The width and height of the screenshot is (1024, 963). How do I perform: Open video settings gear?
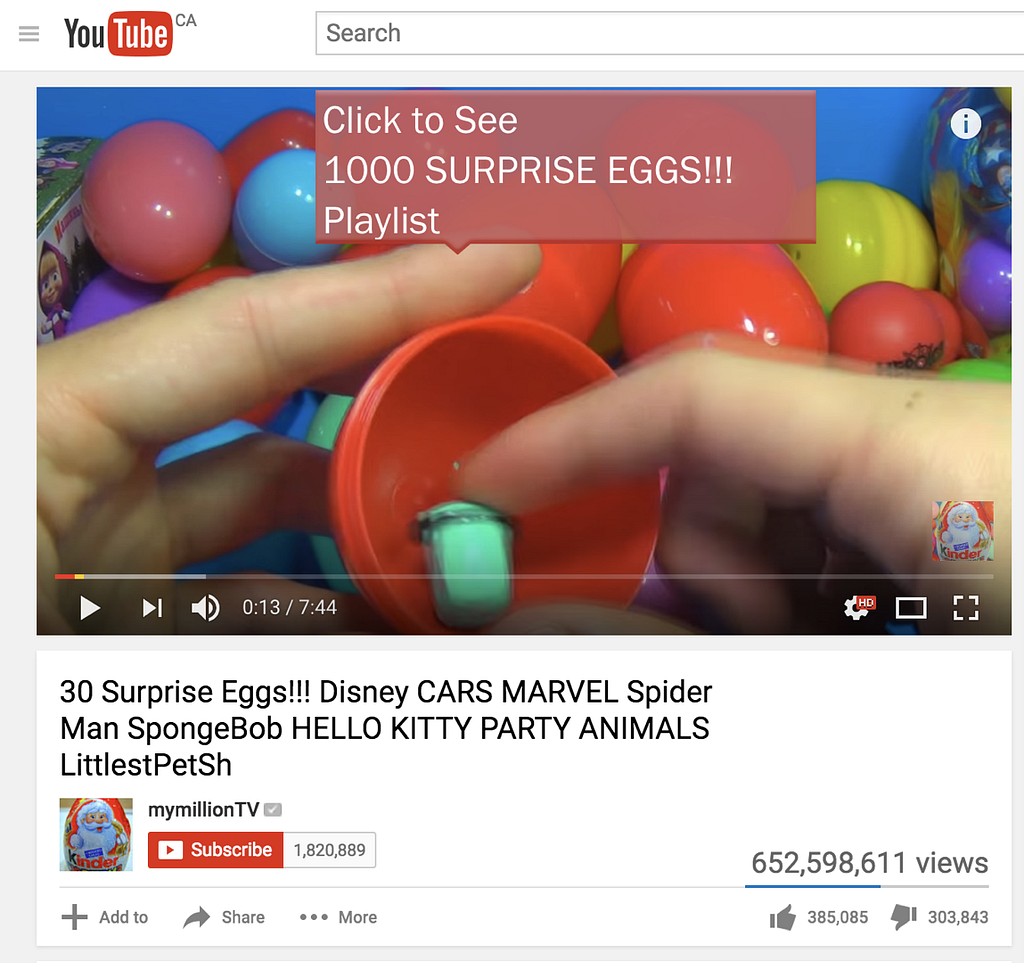[x=859, y=608]
